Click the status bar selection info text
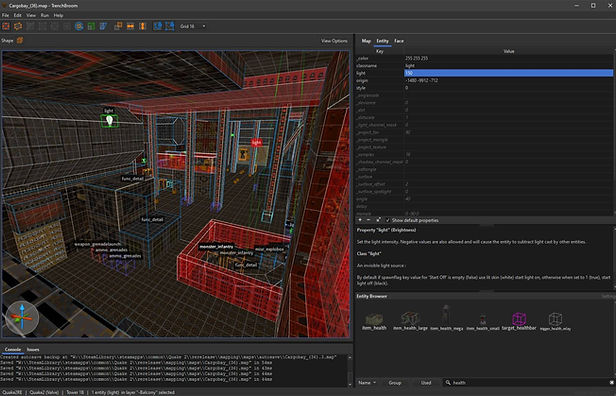The height and width of the screenshot is (396, 616). pyautogui.click(x=133, y=392)
